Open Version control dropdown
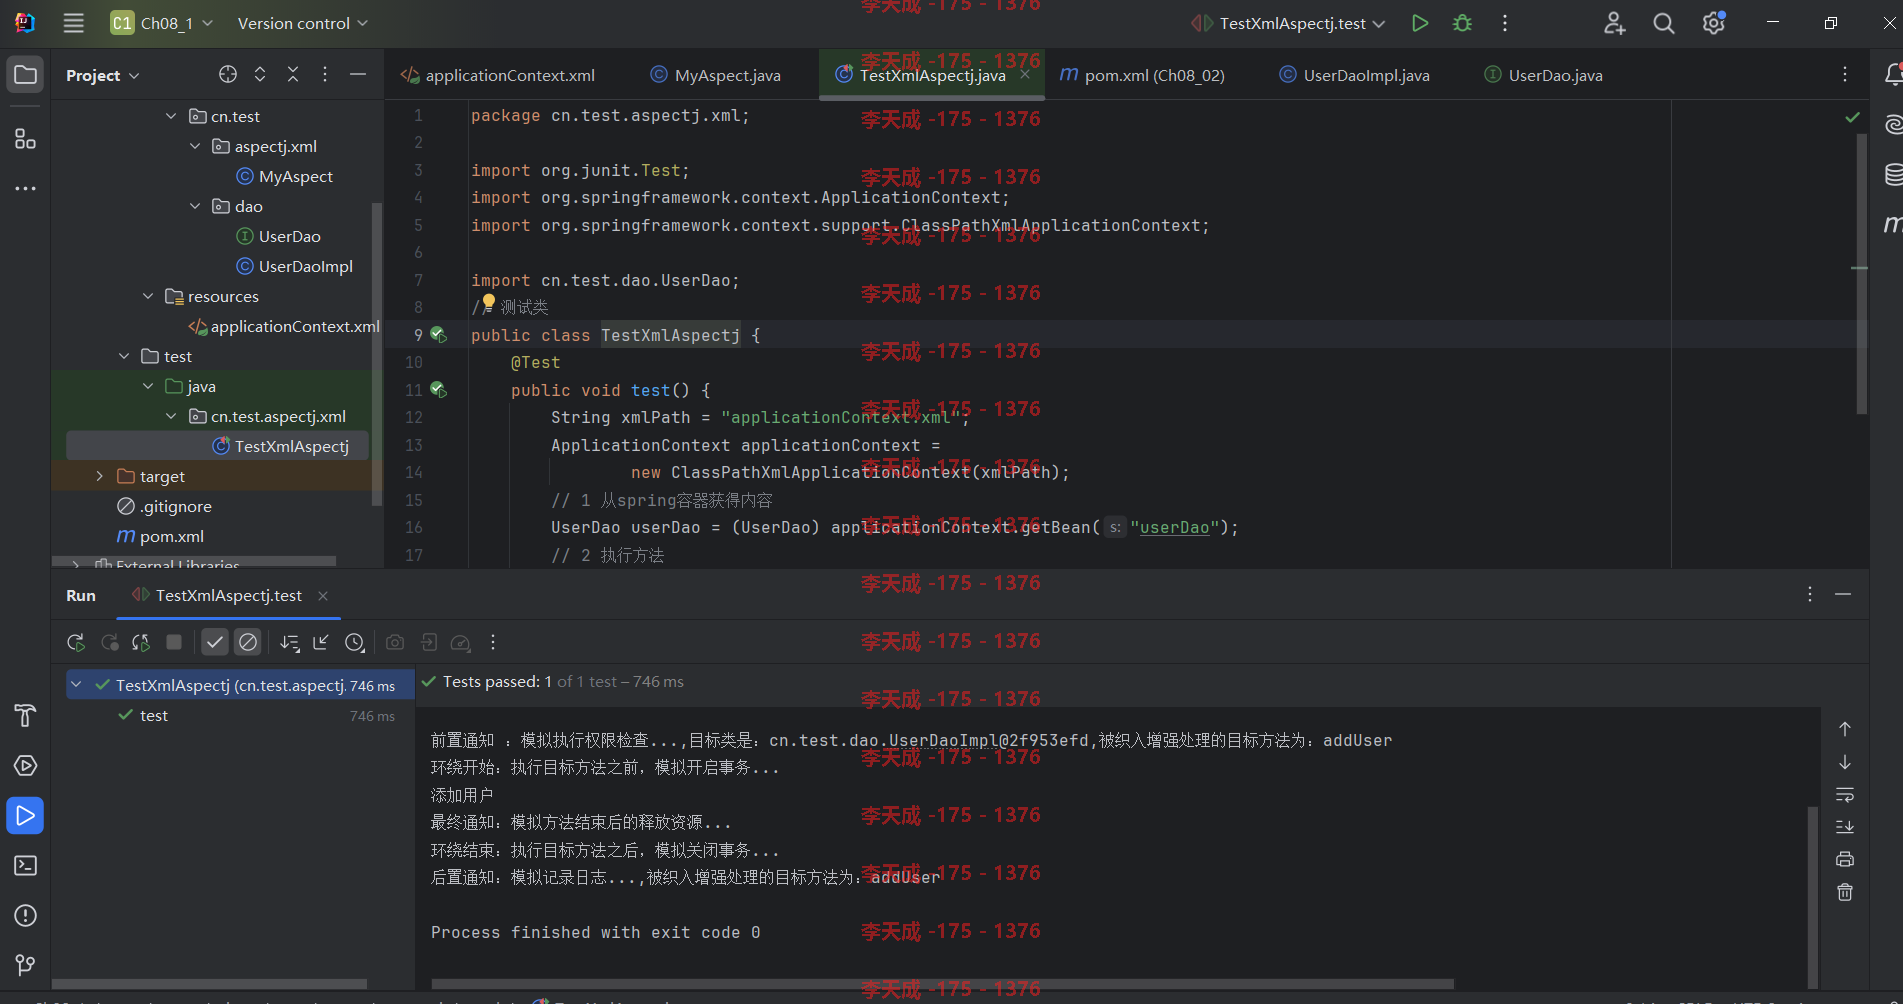Viewport: 1903px width, 1004px height. (303, 23)
